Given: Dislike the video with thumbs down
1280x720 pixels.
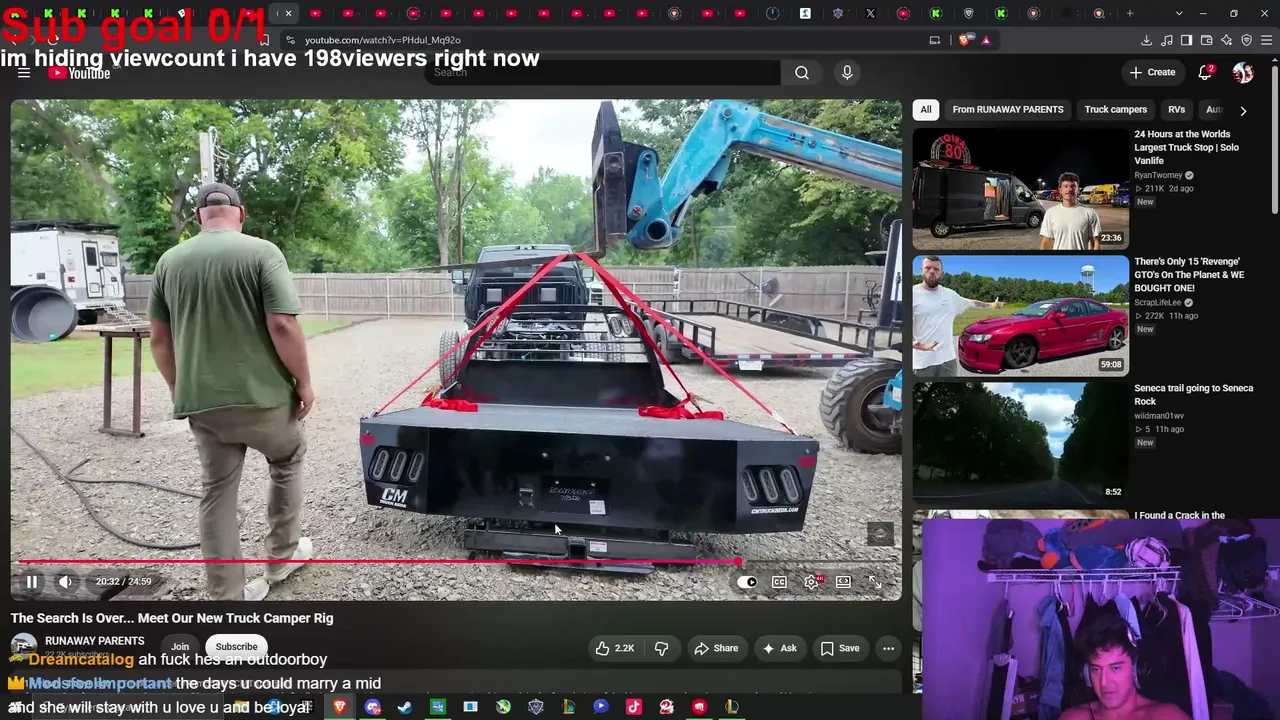Looking at the screenshot, I should pyautogui.click(x=661, y=648).
